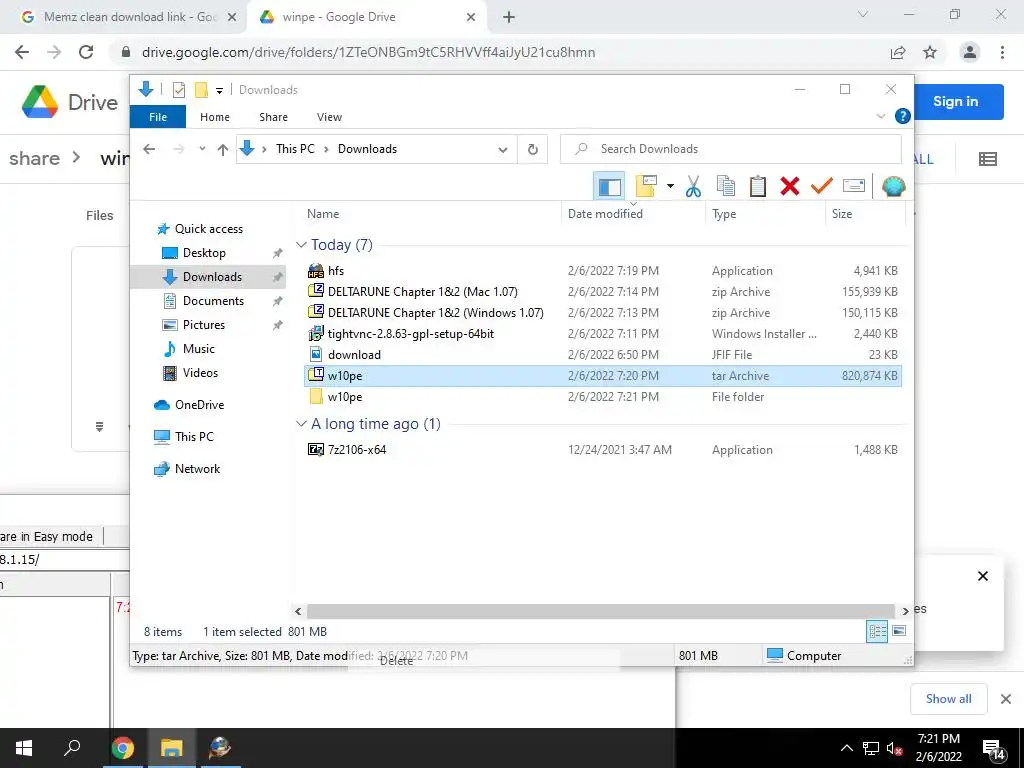Select DELTARUNE Chapter 1&2 (Mac 1.07) archive
This screenshot has height=768, width=1024.
(603, 291)
